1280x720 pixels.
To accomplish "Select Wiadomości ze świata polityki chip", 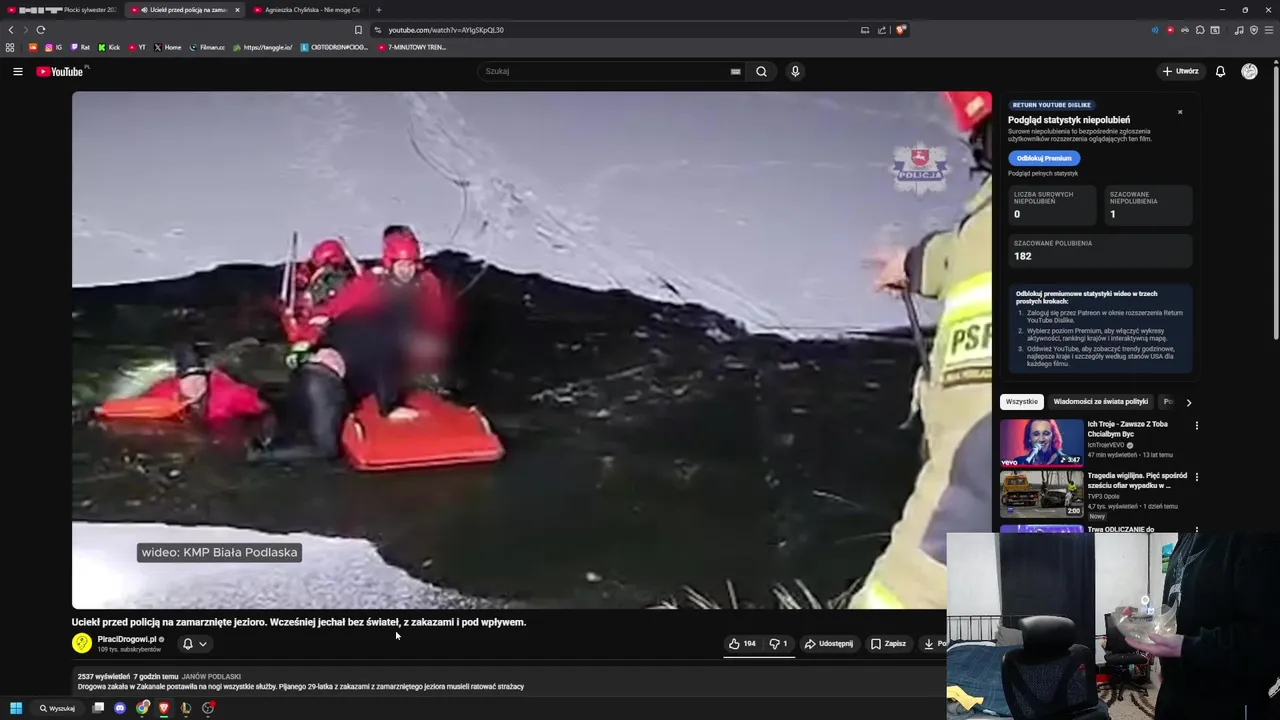I will pyautogui.click(x=1101, y=402).
